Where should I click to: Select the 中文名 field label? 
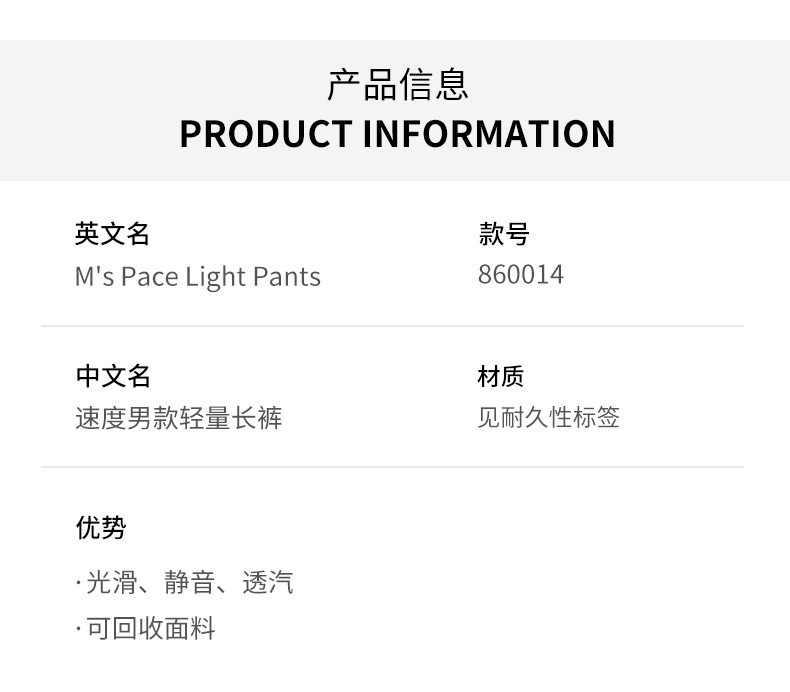coord(112,376)
